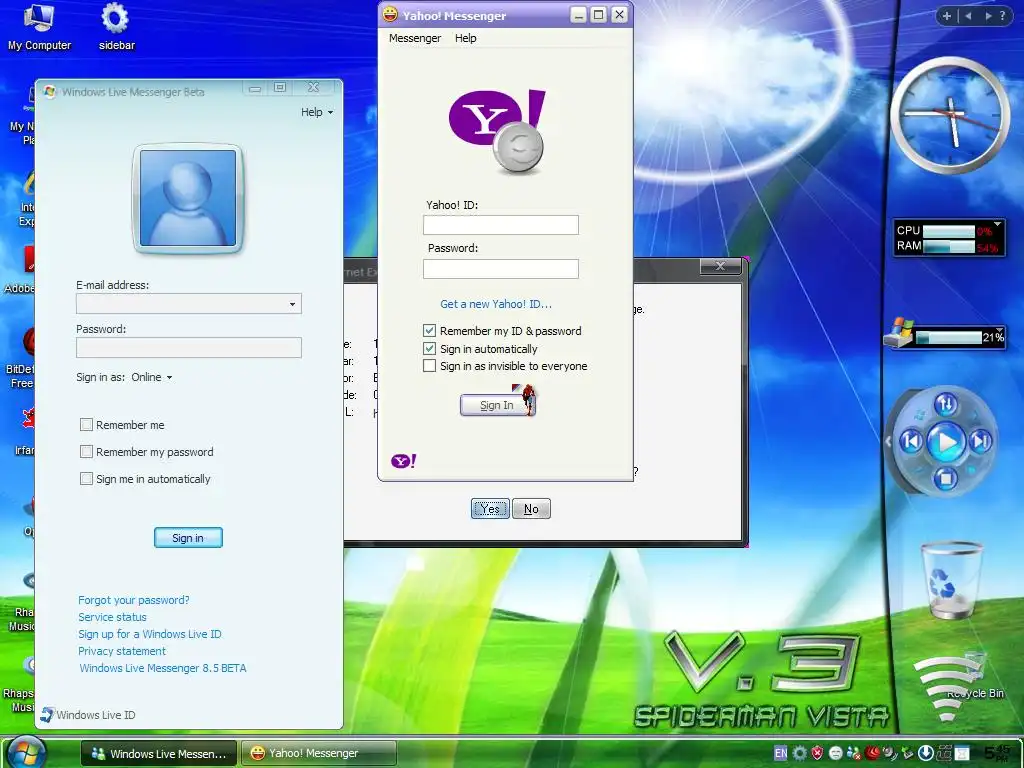Open the Start menu orb

pyautogui.click(x=26, y=752)
